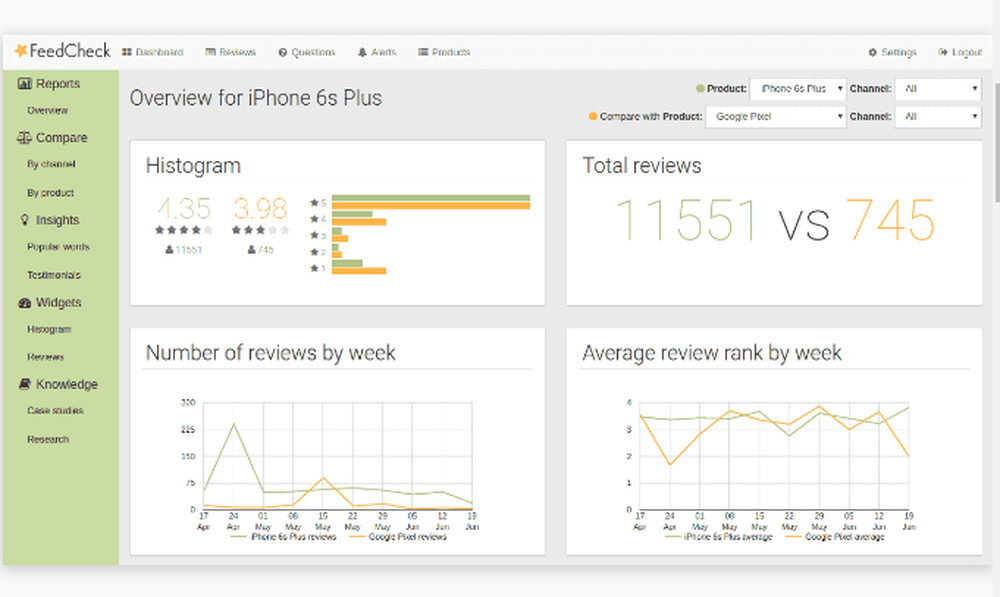Click the 11551 total reviews number

686,220
